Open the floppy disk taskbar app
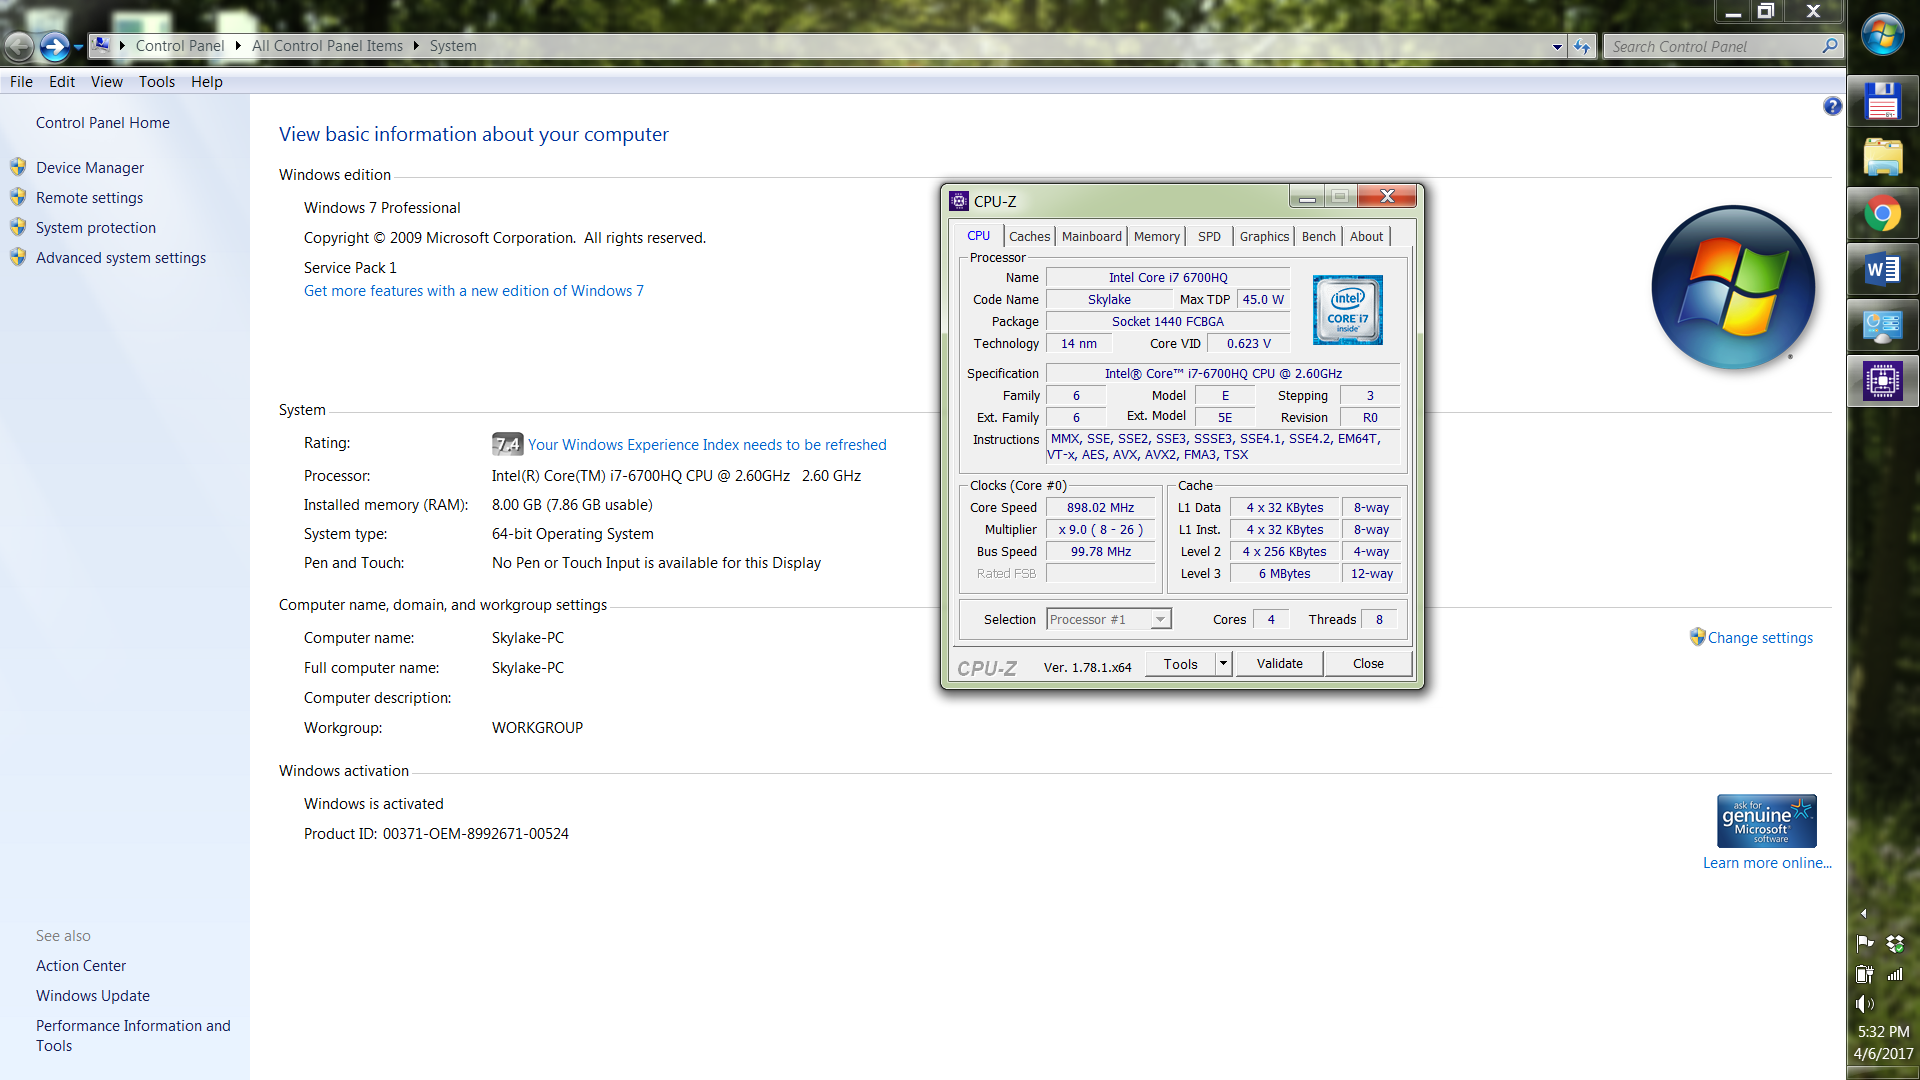The height and width of the screenshot is (1080, 1920). click(1882, 101)
